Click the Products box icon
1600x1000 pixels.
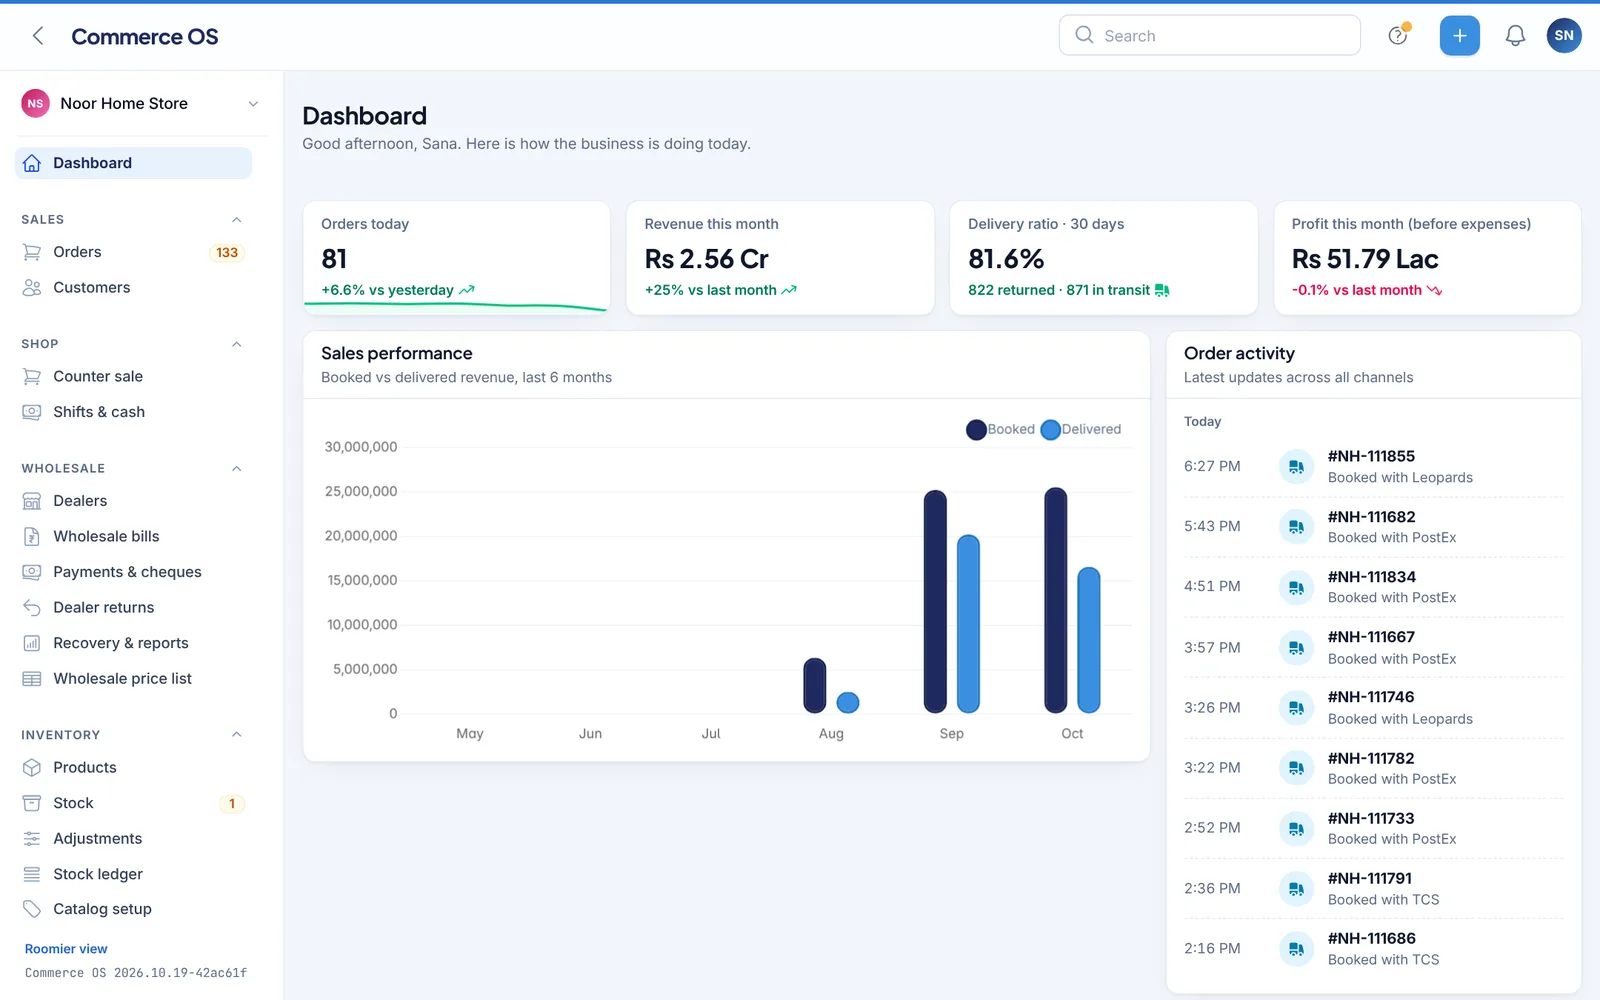coord(32,768)
